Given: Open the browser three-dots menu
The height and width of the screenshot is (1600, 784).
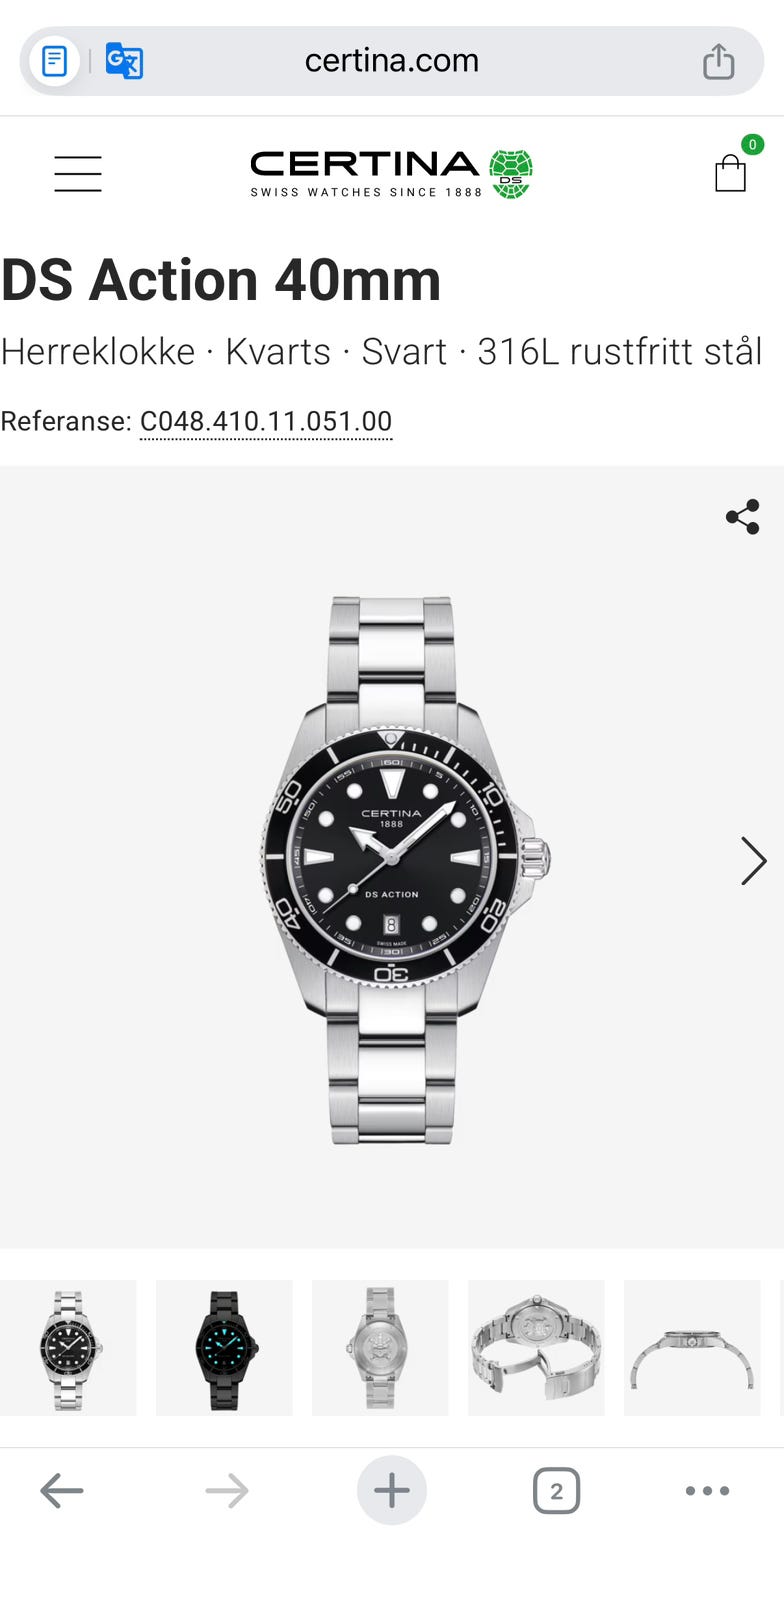Looking at the screenshot, I should click(x=708, y=1491).
